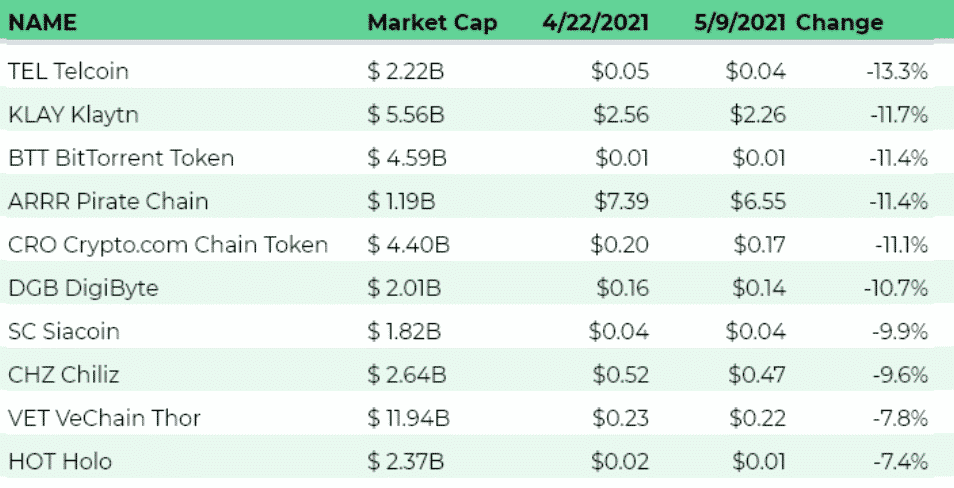Click the 5/9/2021 column header

(742, 22)
